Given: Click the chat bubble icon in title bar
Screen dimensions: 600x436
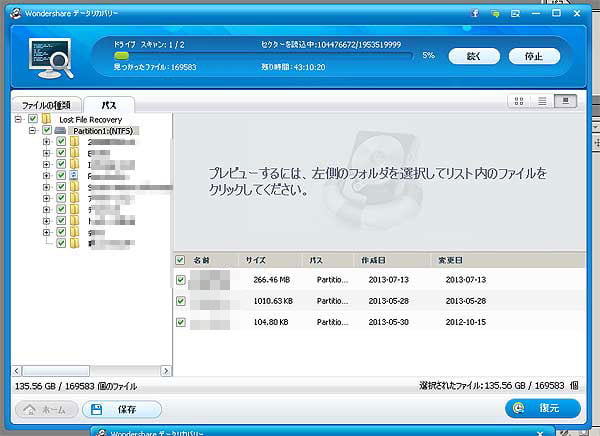Looking at the screenshot, I should pos(496,13).
